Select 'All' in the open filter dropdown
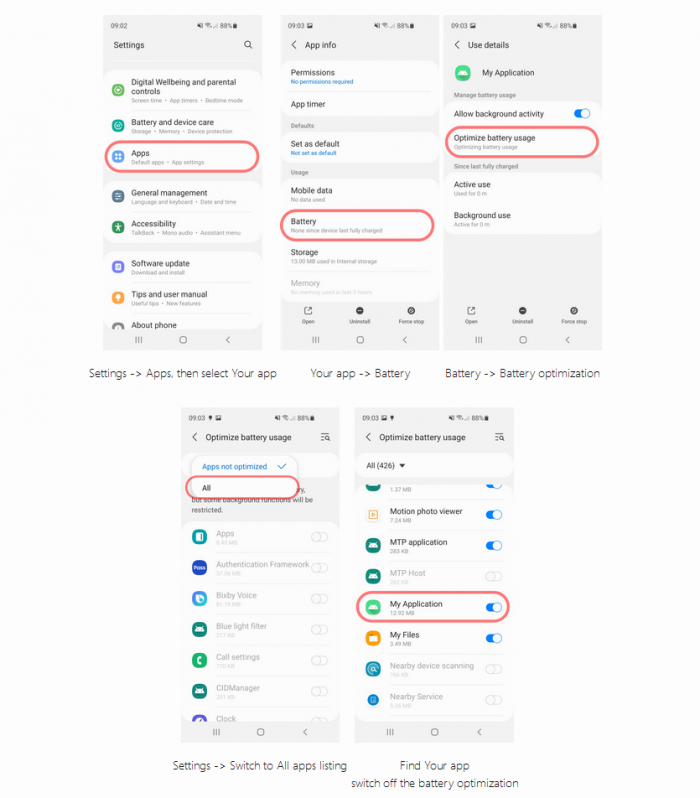The image size is (700, 798). 242,488
